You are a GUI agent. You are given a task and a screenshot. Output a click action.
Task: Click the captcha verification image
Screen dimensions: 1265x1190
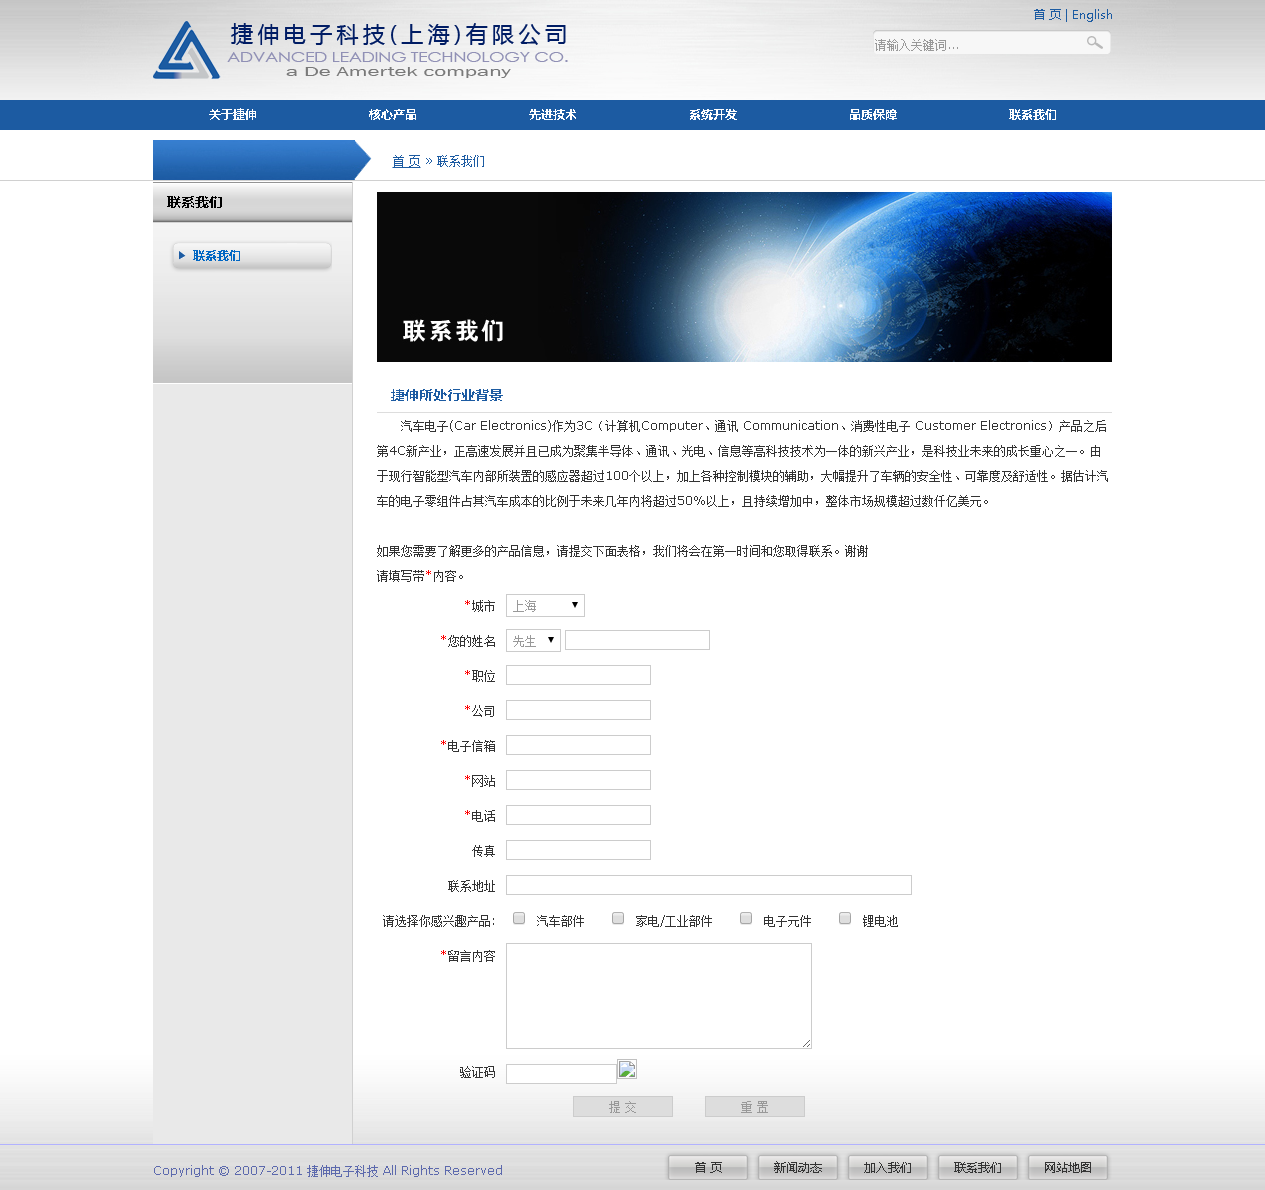tap(627, 1070)
